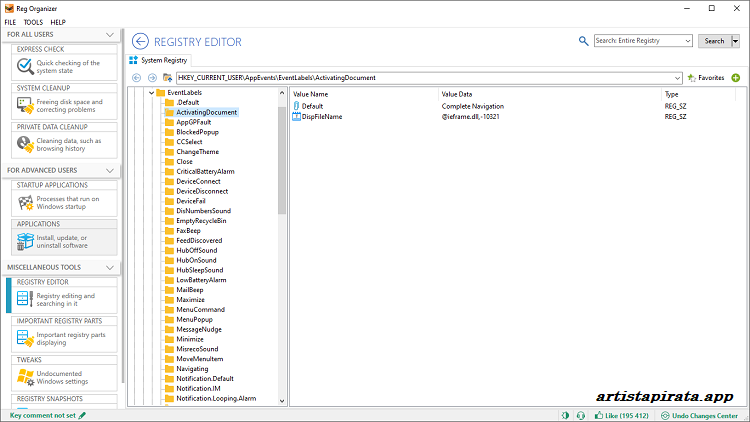
Task: Navigate back with address bar left arrow
Action: coord(136,78)
